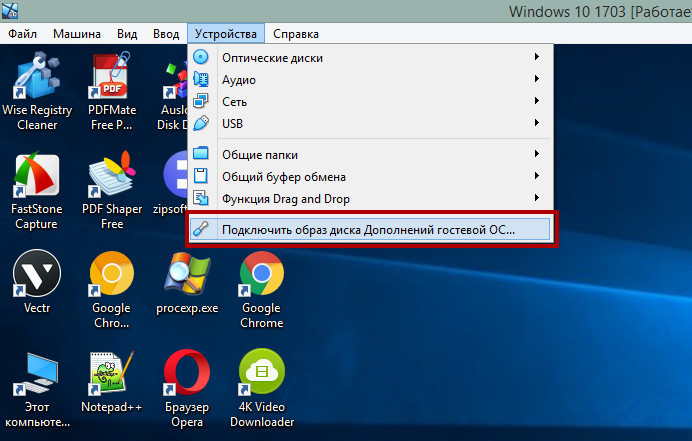Launch Google Chrome desktop shortcut
The image size is (692, 441).
(262, 290)
